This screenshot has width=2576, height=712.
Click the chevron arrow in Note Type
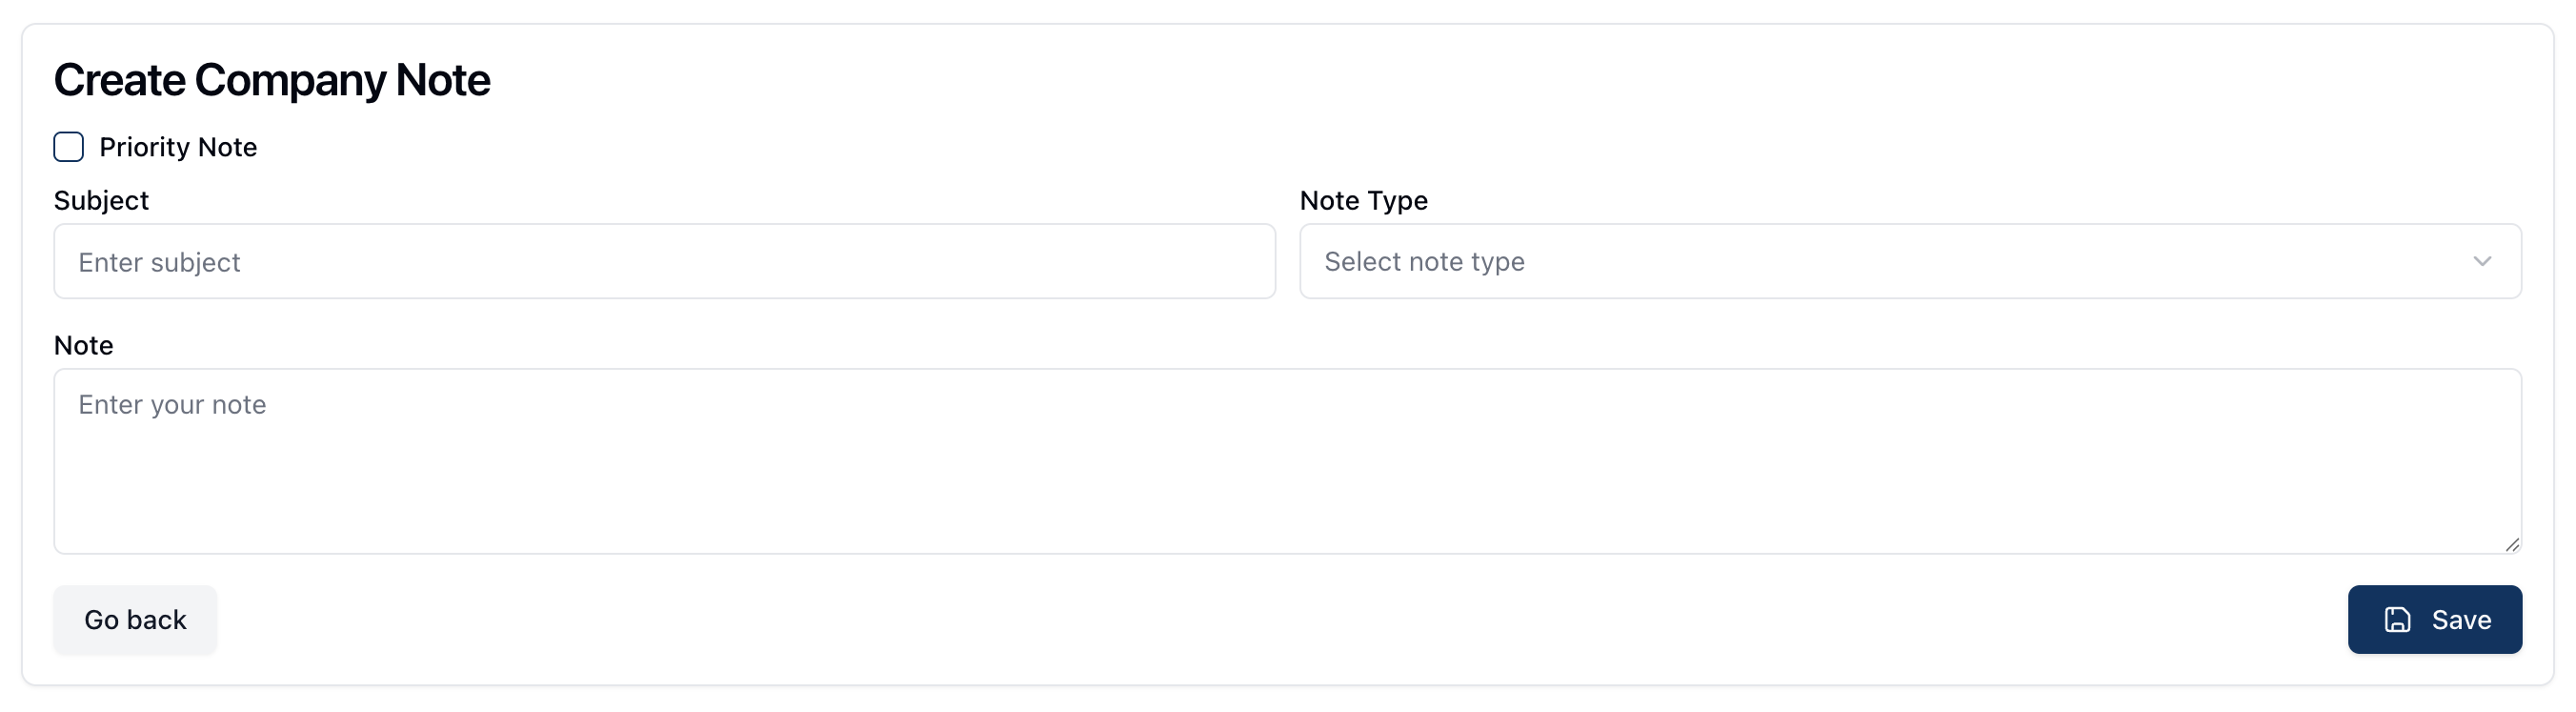tap(2481, 261)
